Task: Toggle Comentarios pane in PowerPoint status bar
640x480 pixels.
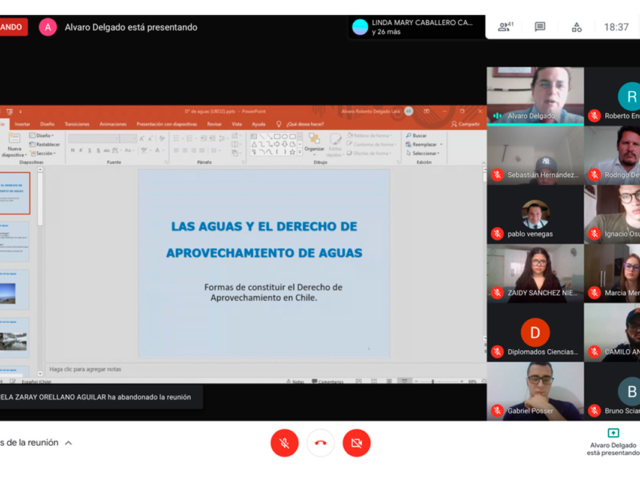Action: click(x=328, y=382)
